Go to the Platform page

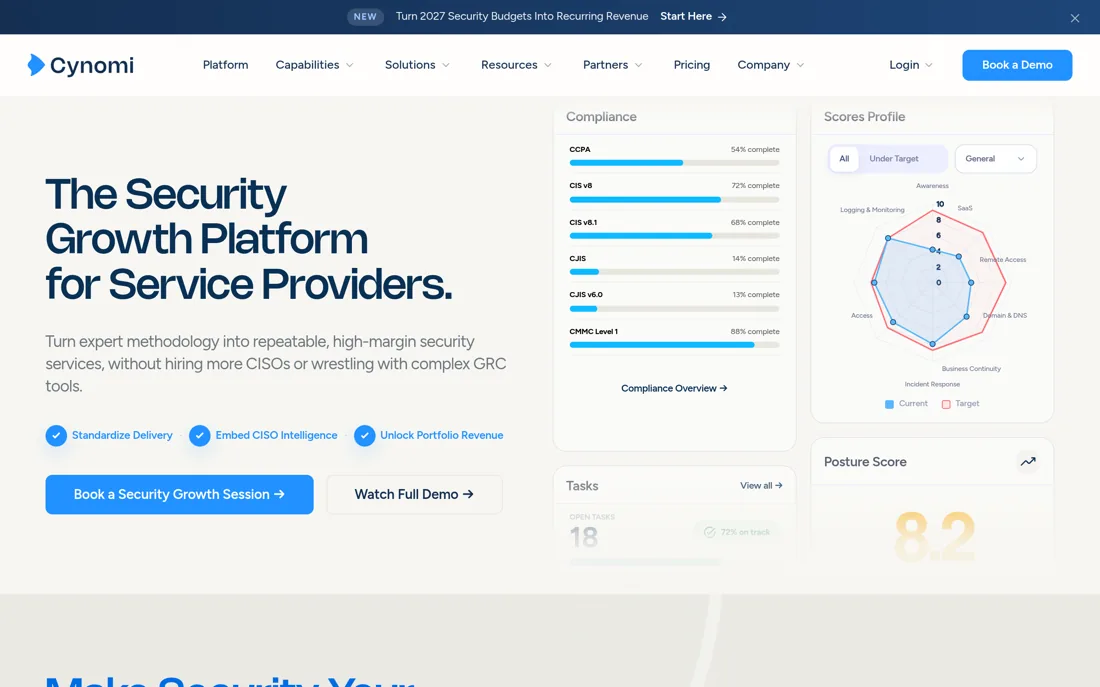pyautogui.click(x=225, y=65)
